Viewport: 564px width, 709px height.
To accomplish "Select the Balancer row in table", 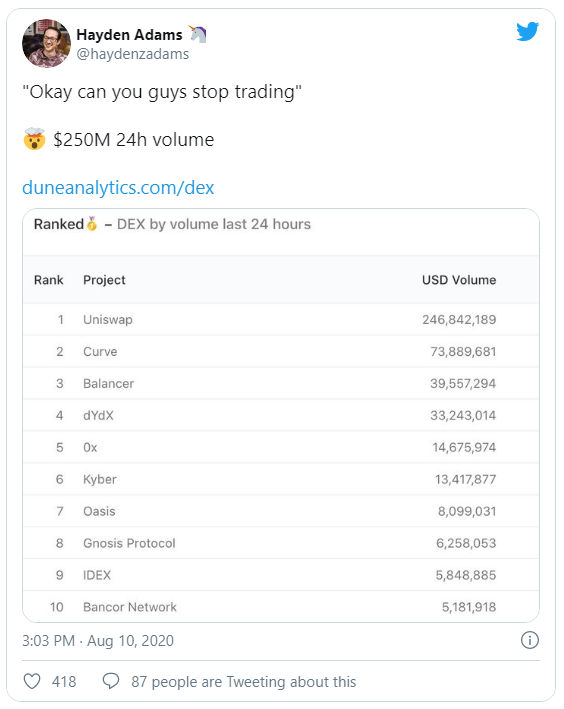I will tap(281, 383).
